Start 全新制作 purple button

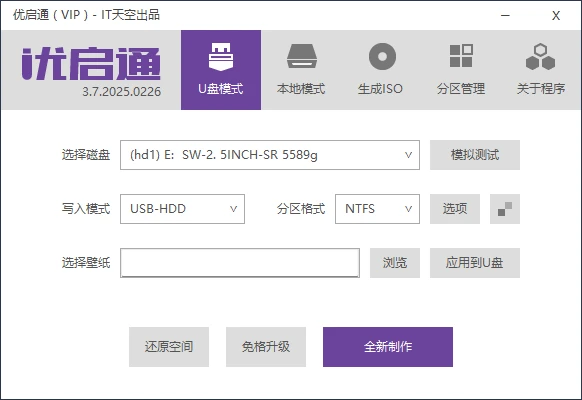pos(388,347)
